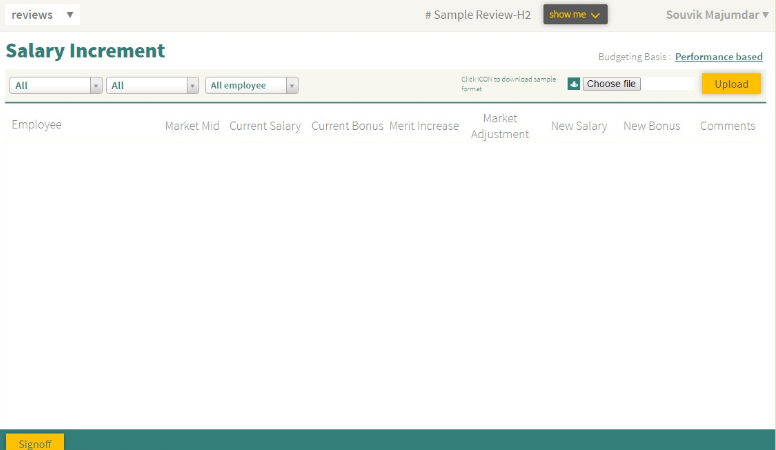Click the Current Bonus column header
This screenshot has width=776, height=450.
pyautogui.click(x=347, y=126)
